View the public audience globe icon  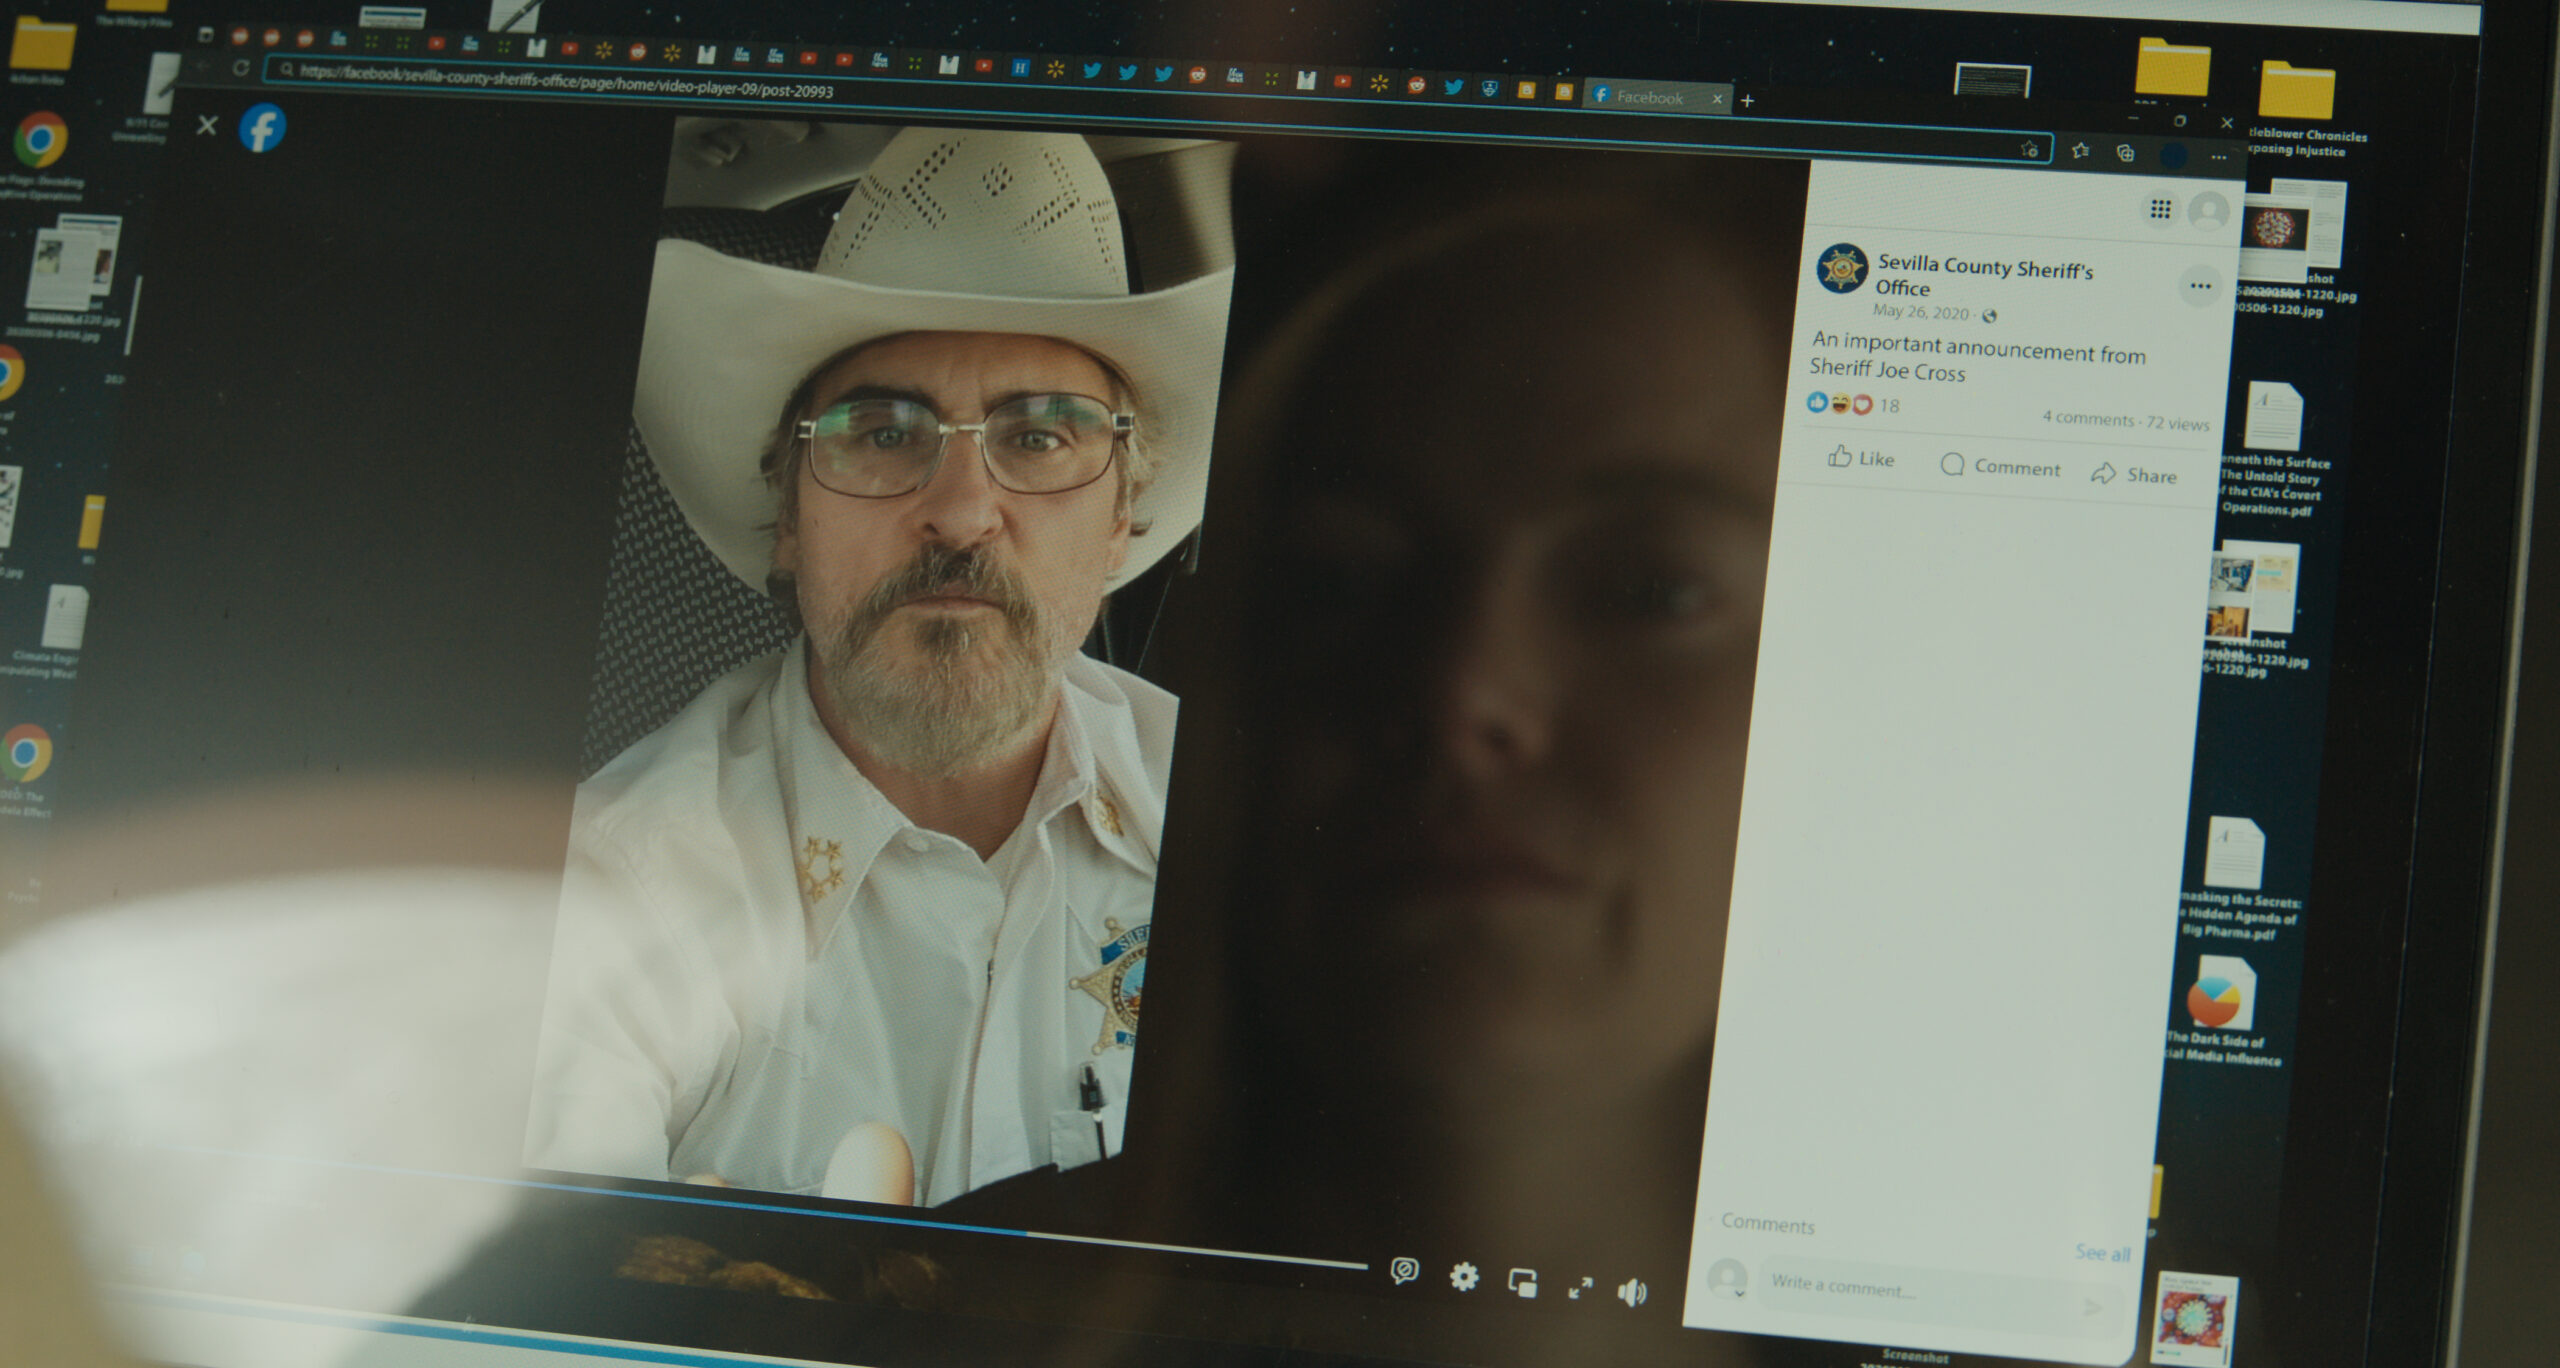[1989, 316]
